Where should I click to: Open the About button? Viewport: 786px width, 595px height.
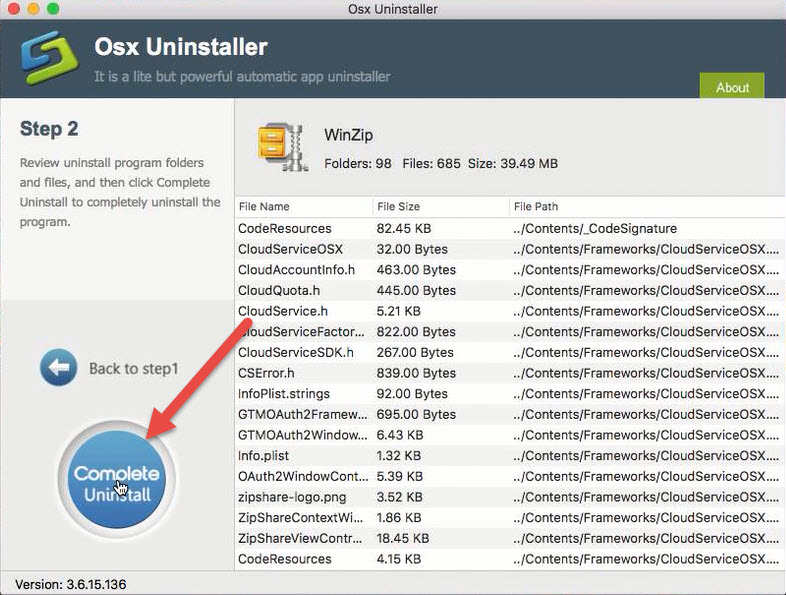click(732, 86)
